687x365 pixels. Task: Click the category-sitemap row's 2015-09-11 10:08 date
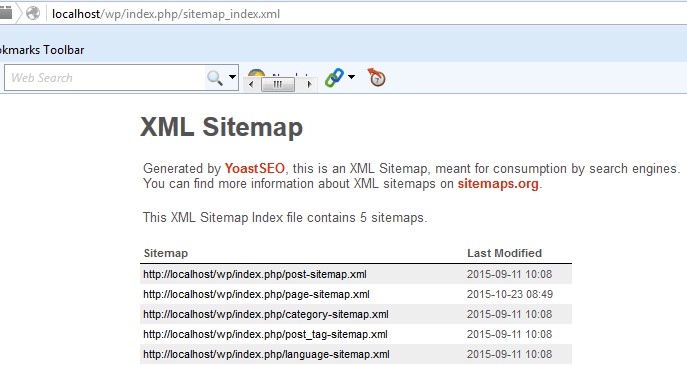[x=509, y=314]
